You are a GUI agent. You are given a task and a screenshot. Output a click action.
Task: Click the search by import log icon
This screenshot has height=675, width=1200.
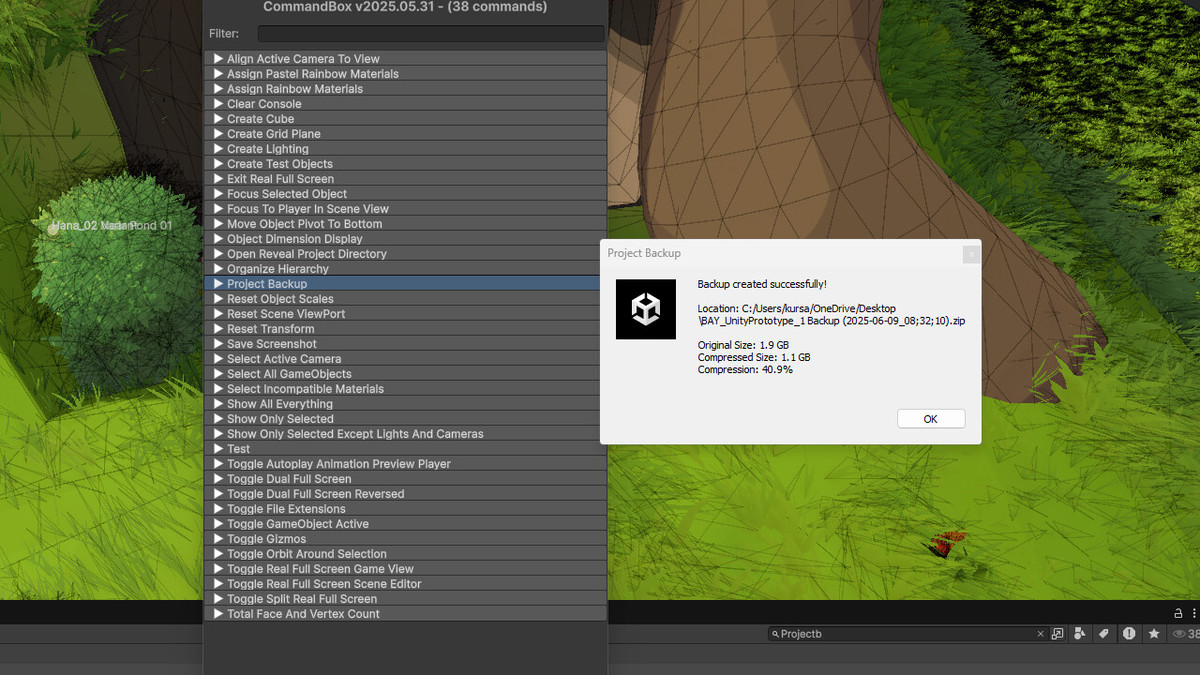(1129, 634)
